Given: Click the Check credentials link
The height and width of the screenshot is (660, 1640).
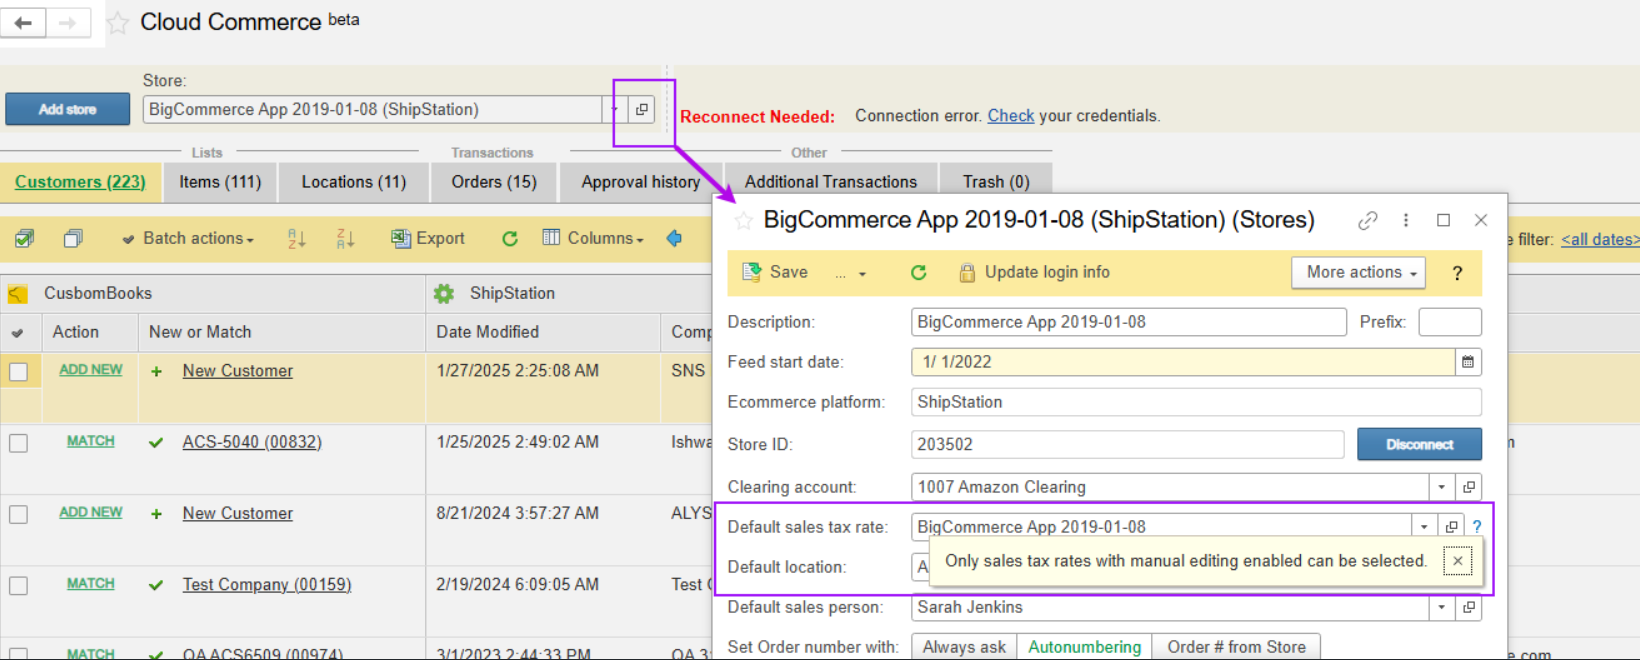Looking at the screenshot, I should click(1010, 116).
